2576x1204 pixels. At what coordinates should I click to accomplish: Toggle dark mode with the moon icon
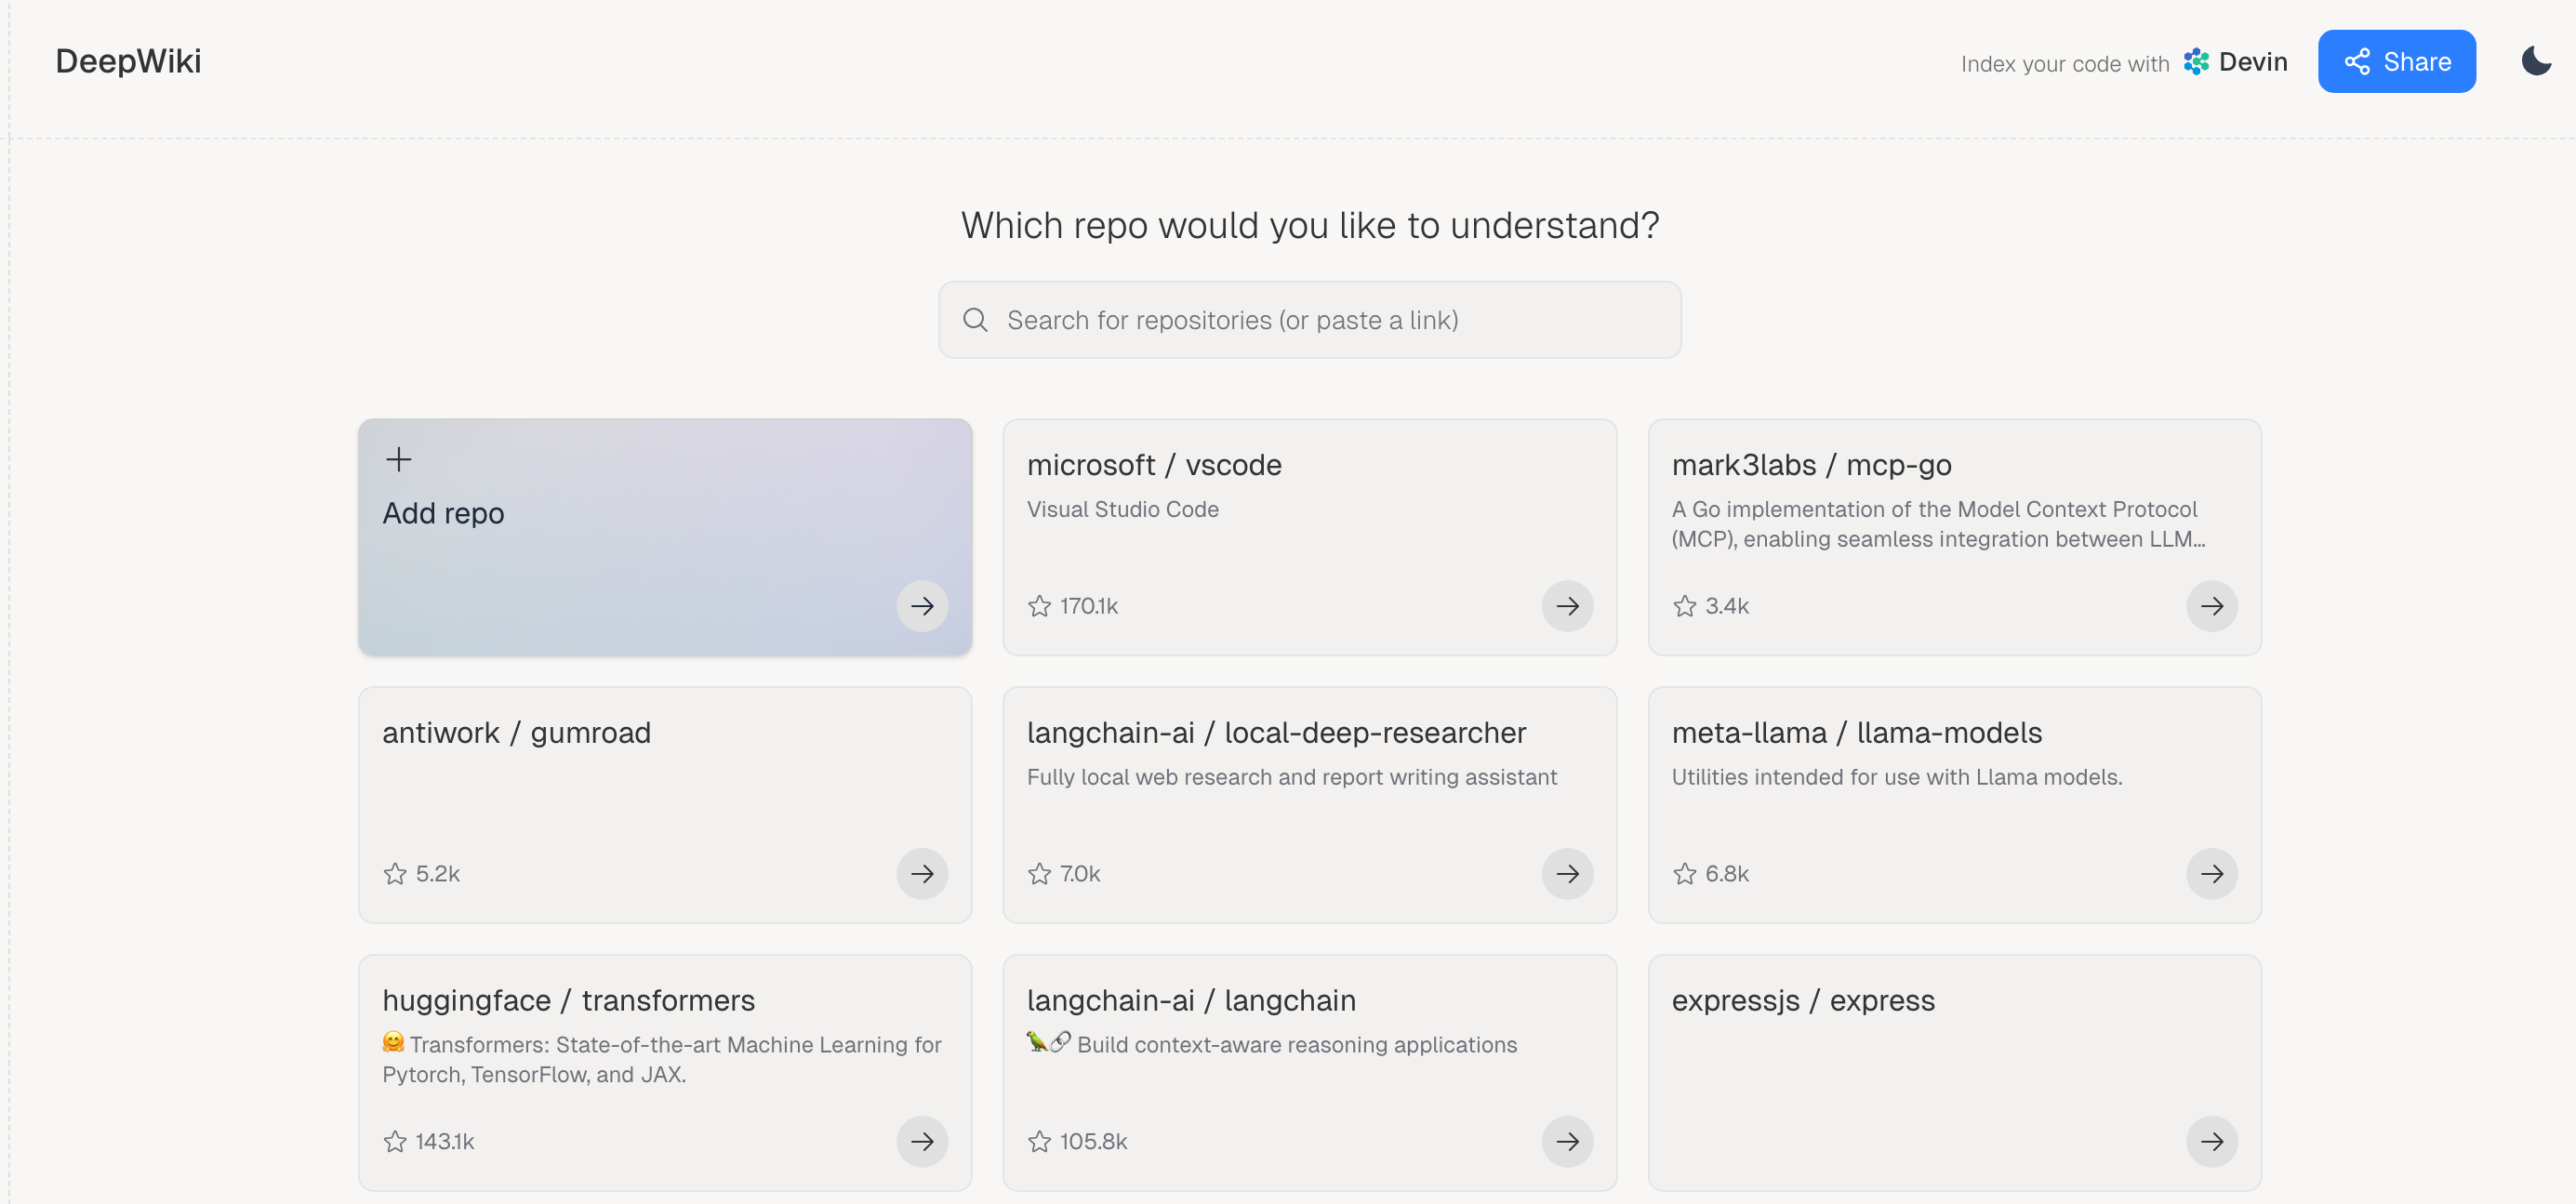[x=2536, y=61]
